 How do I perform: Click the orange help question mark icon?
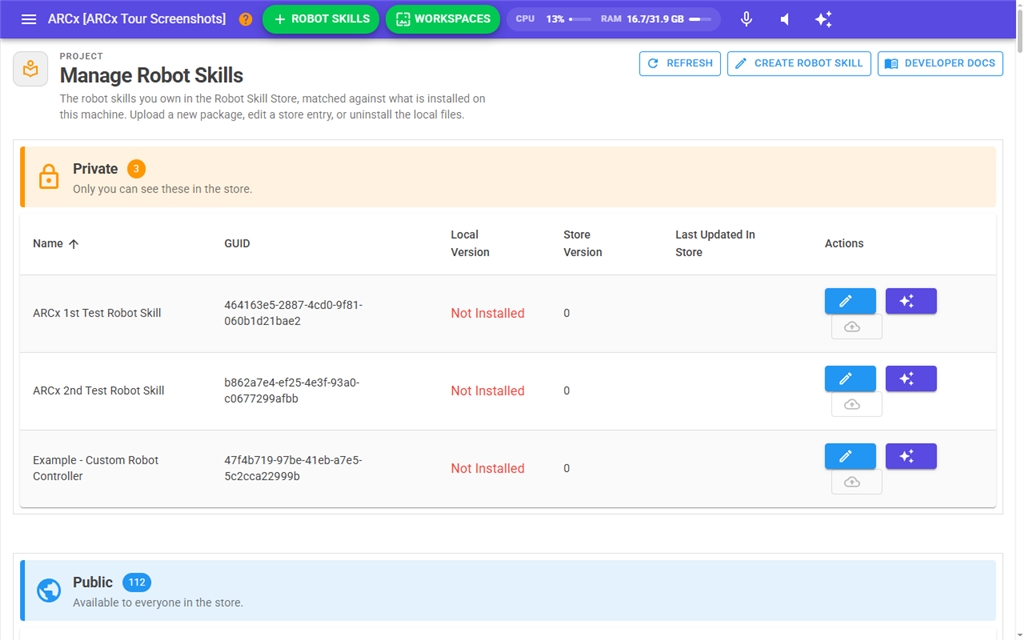coord(246,19)
